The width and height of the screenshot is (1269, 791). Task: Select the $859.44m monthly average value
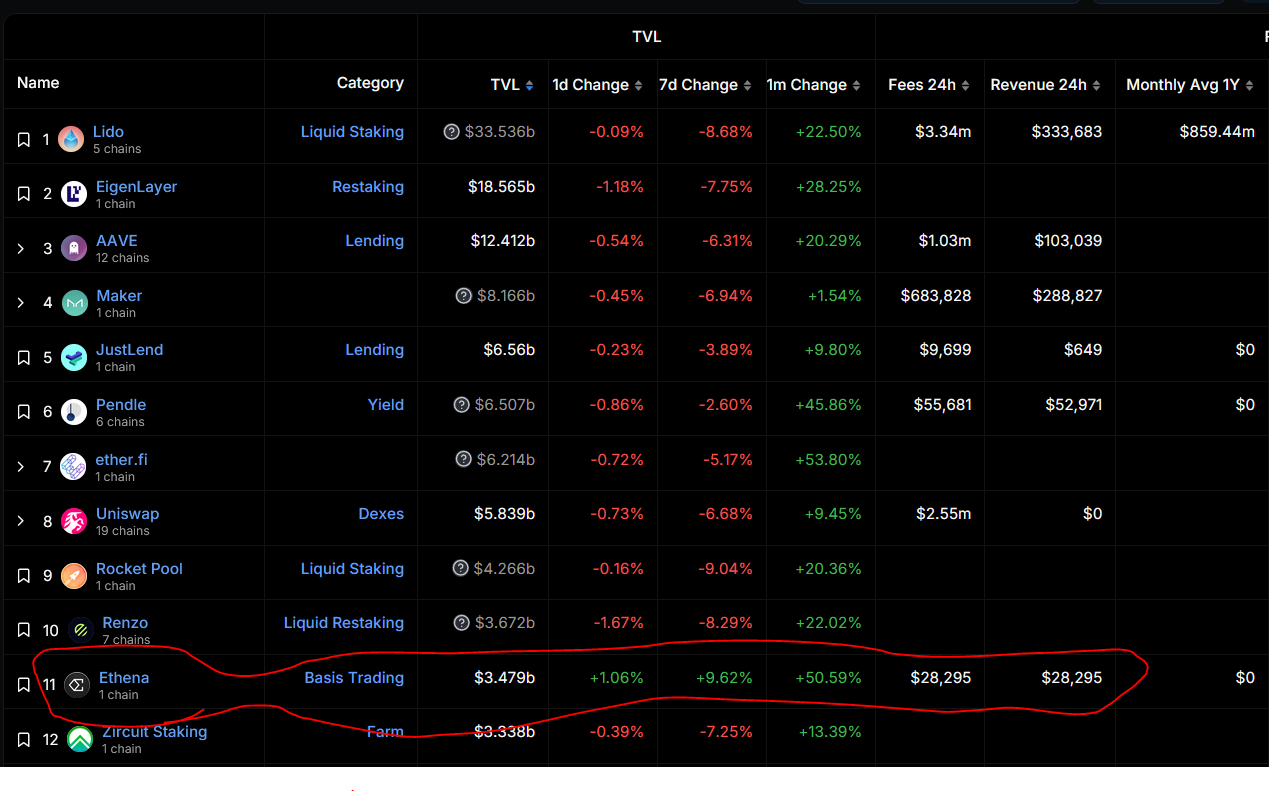click(1217, 132)
